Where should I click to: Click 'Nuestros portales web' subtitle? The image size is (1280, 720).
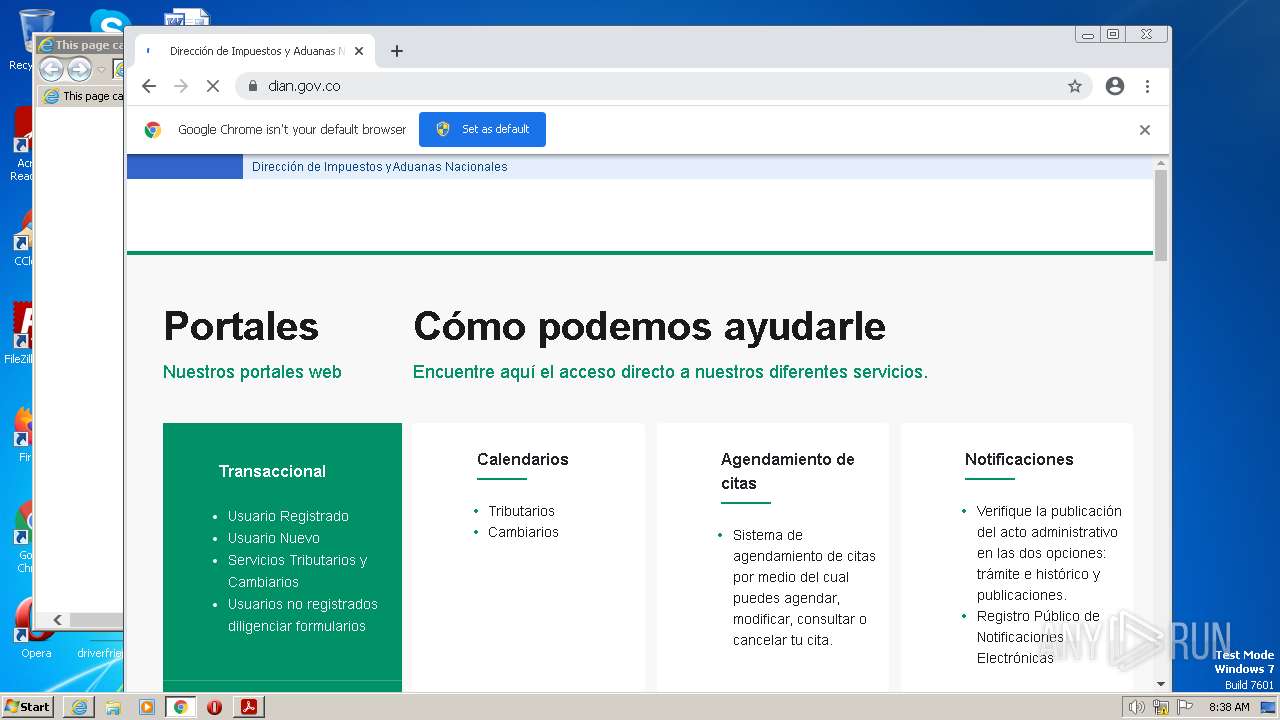252,372
